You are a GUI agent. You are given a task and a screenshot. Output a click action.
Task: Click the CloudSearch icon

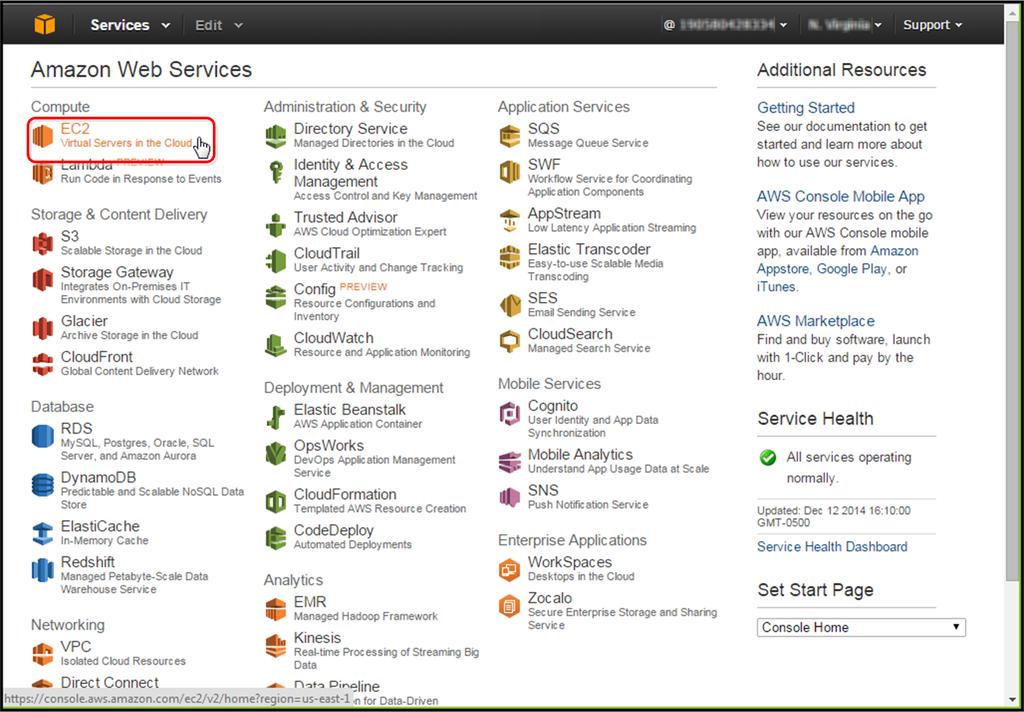click(510, 342)
